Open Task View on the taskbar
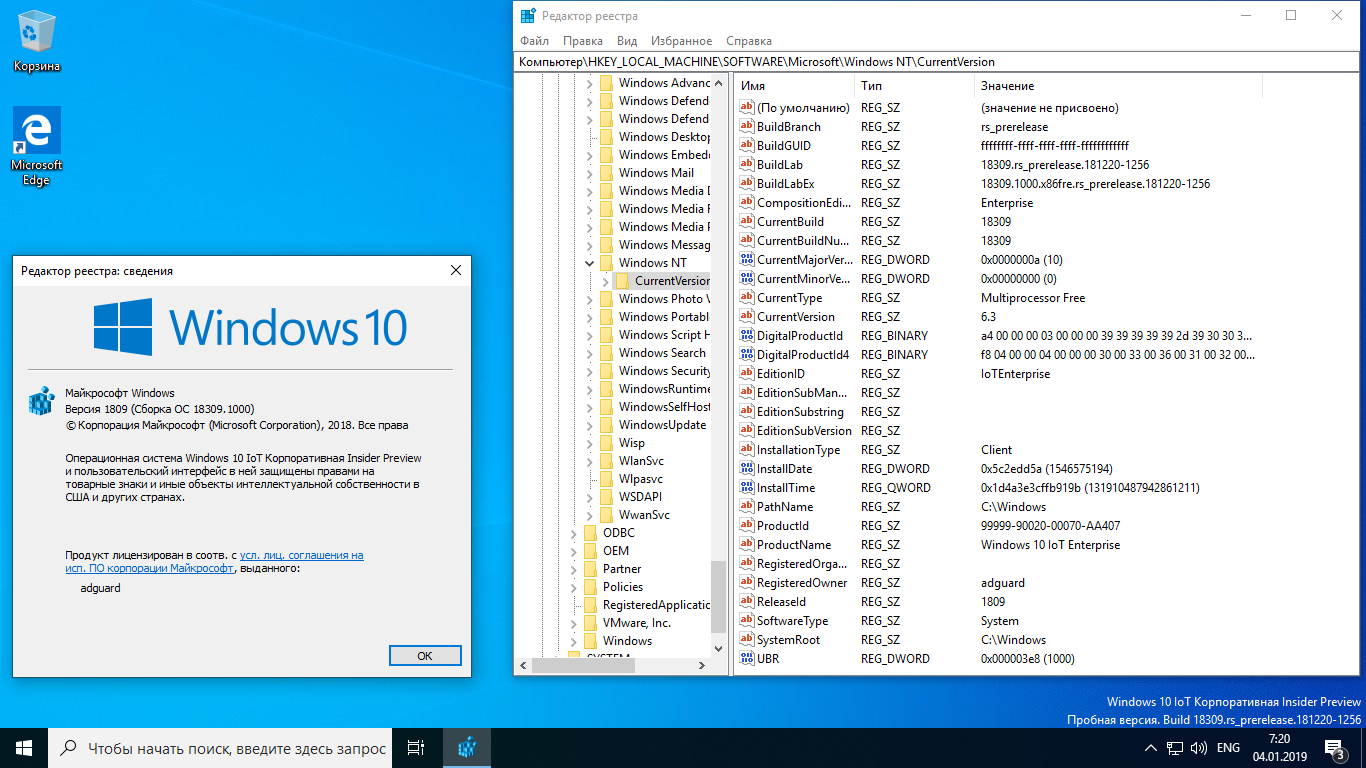1366x768 pixels. (416, 747)
